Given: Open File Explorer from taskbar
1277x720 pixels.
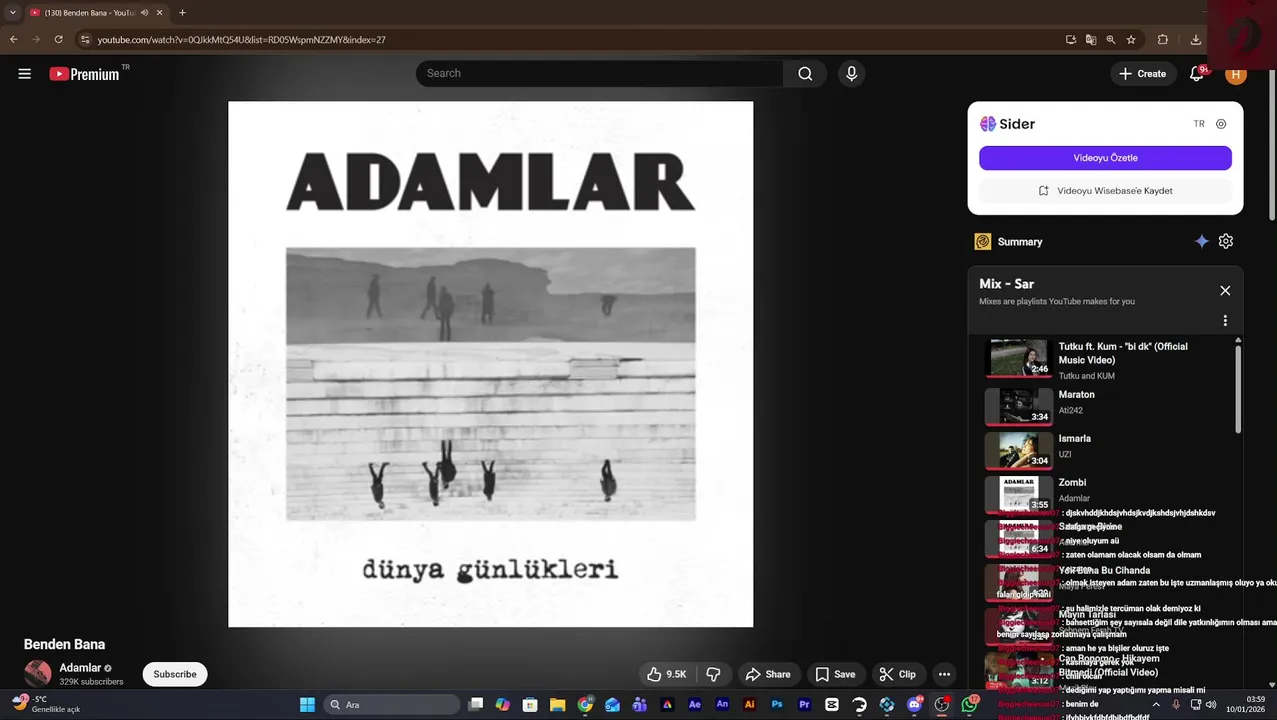Looking at the screenshot, I should point(557,704).
